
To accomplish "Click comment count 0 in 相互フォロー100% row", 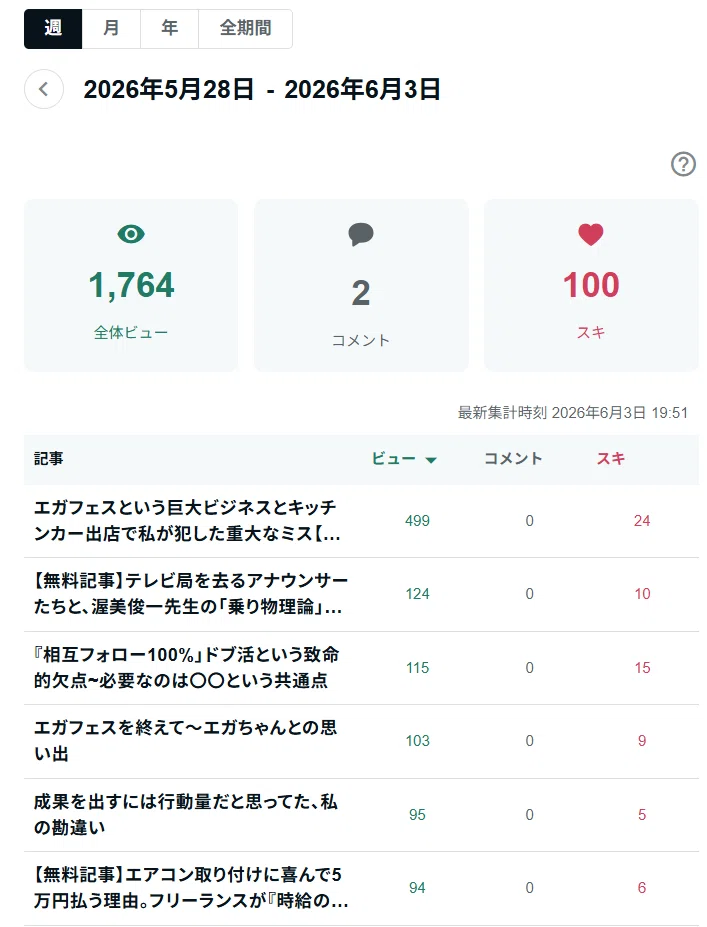I will (x=530, y=668).
